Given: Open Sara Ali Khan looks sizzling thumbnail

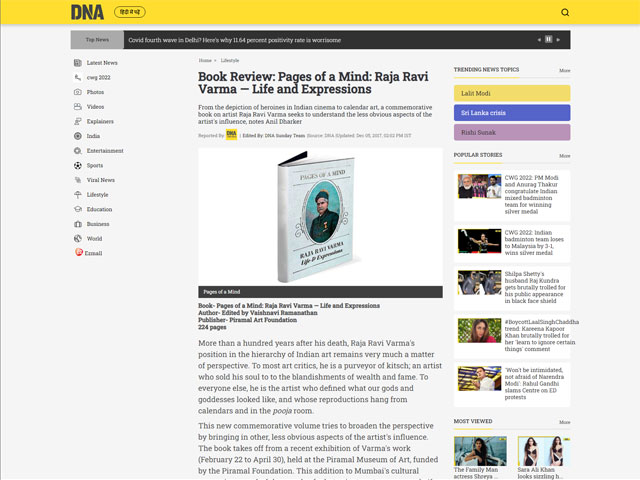Looking at the screenshot, I should click(544, 451).
